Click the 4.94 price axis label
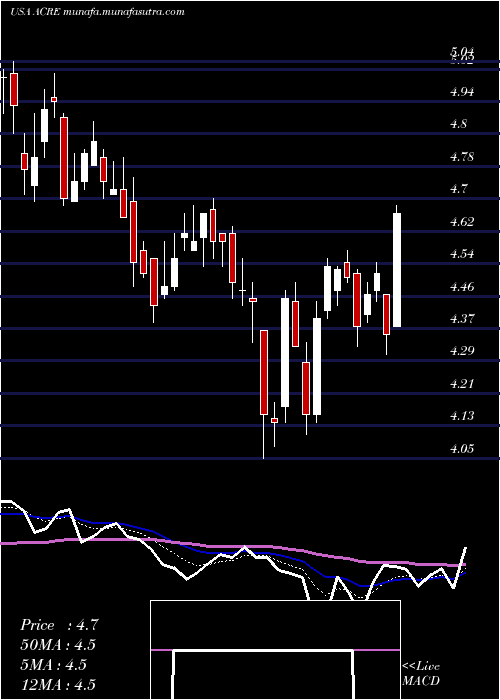Image resolution: width=500 pixels, height=700 pixels. (462, 92)
